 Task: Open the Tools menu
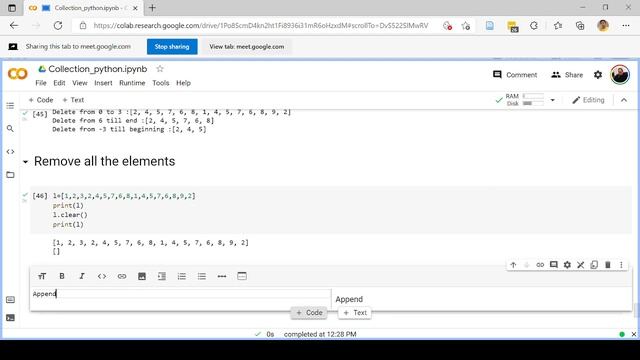(x=161, y=83)
